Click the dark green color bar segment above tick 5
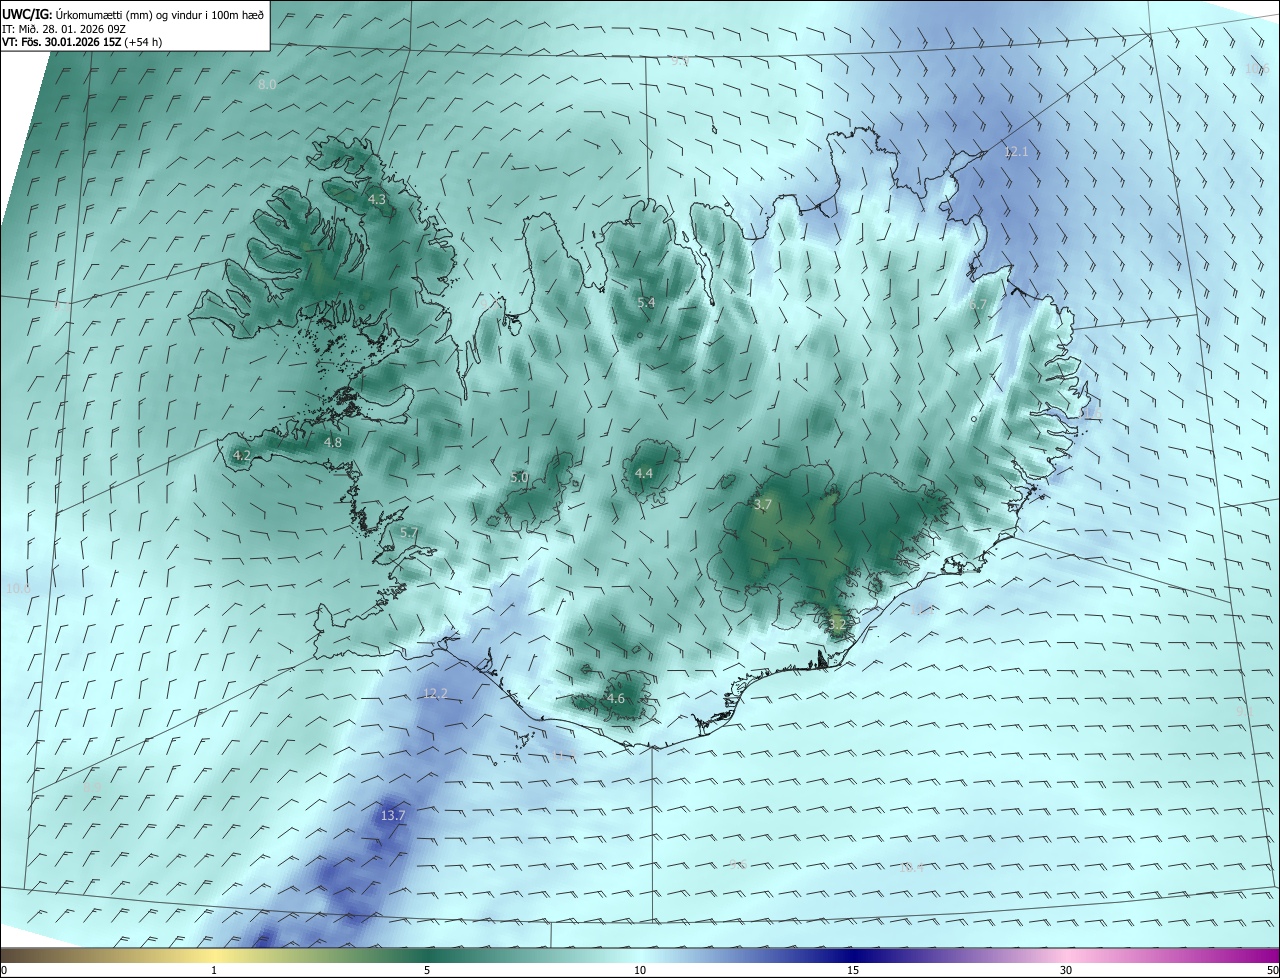Viewport: 1280px width, 978px height. click(x=427, y=955)
